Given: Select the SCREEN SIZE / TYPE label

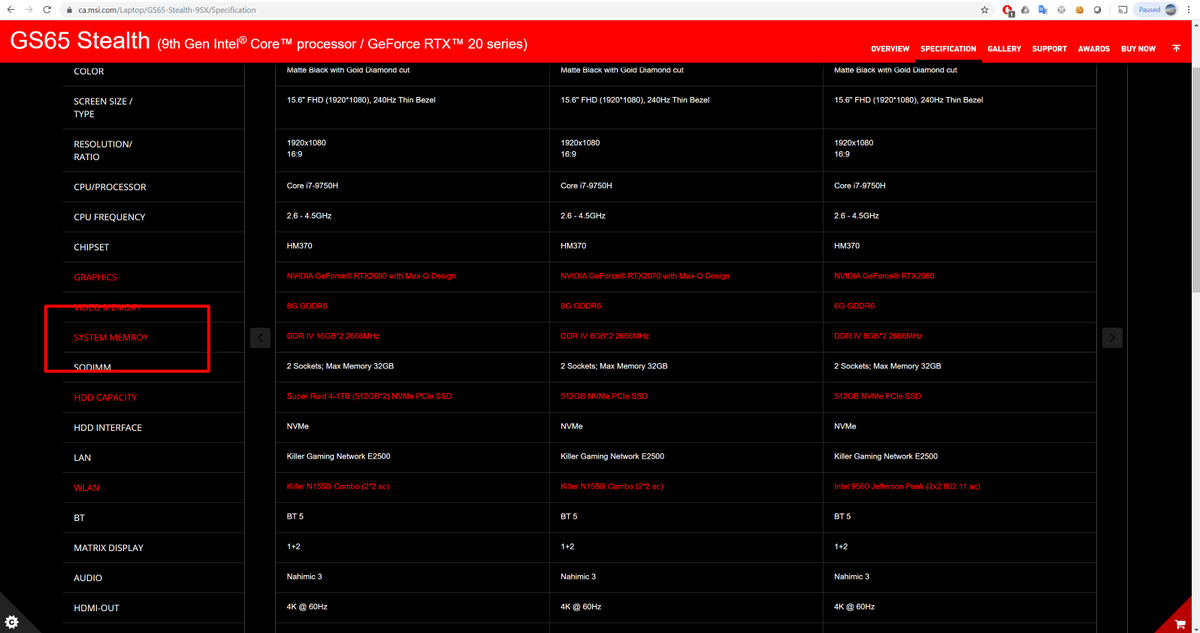Looking at the screenshot, I should click(103, 107).
